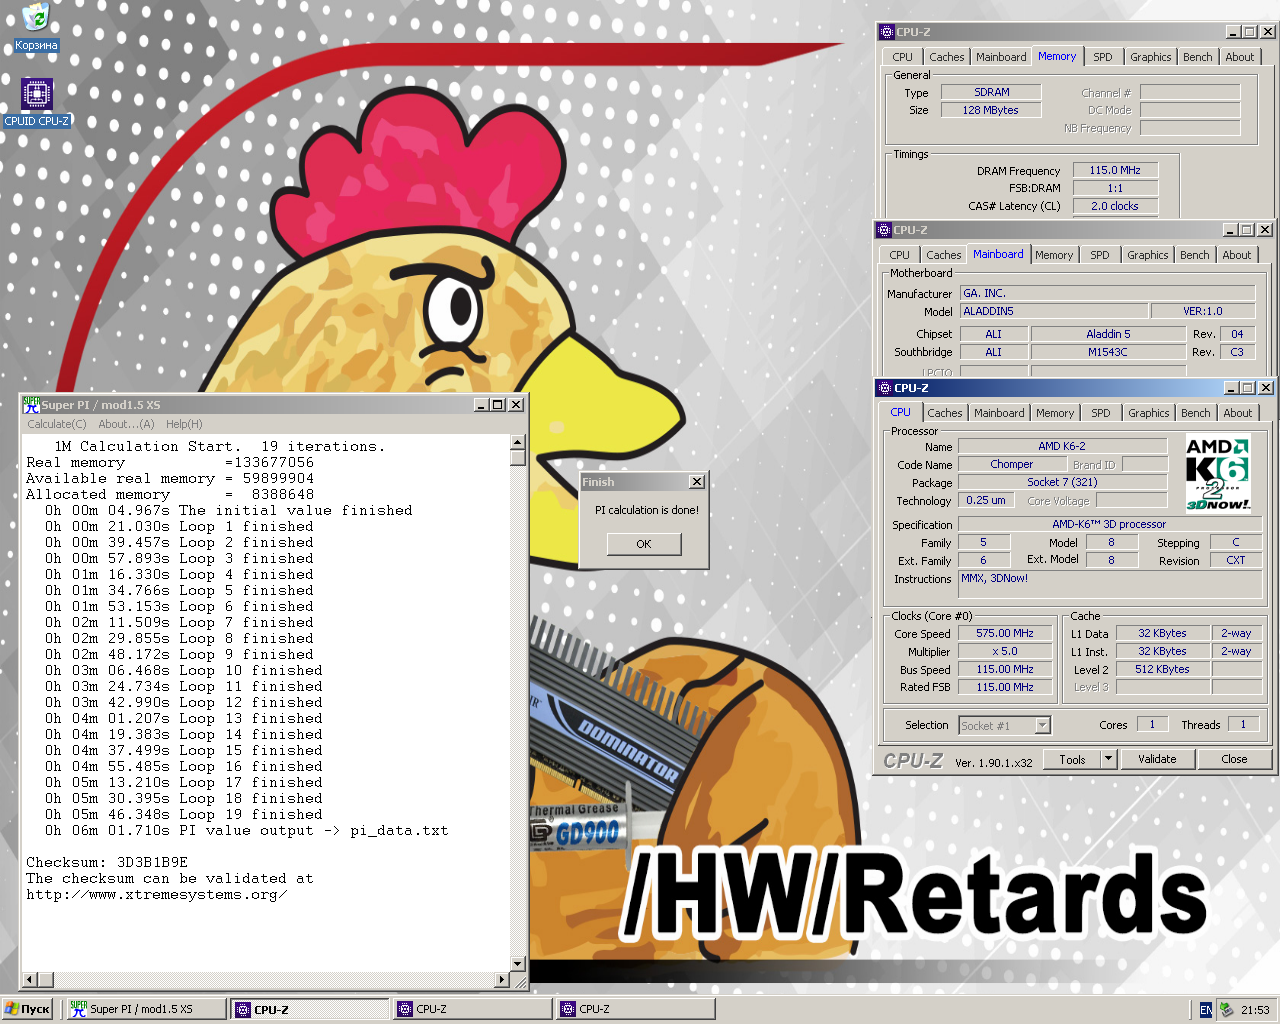Click the DRAM Frequency 115.0 MHz value
This screenshot has height=1024, width=1280.
1115,170
